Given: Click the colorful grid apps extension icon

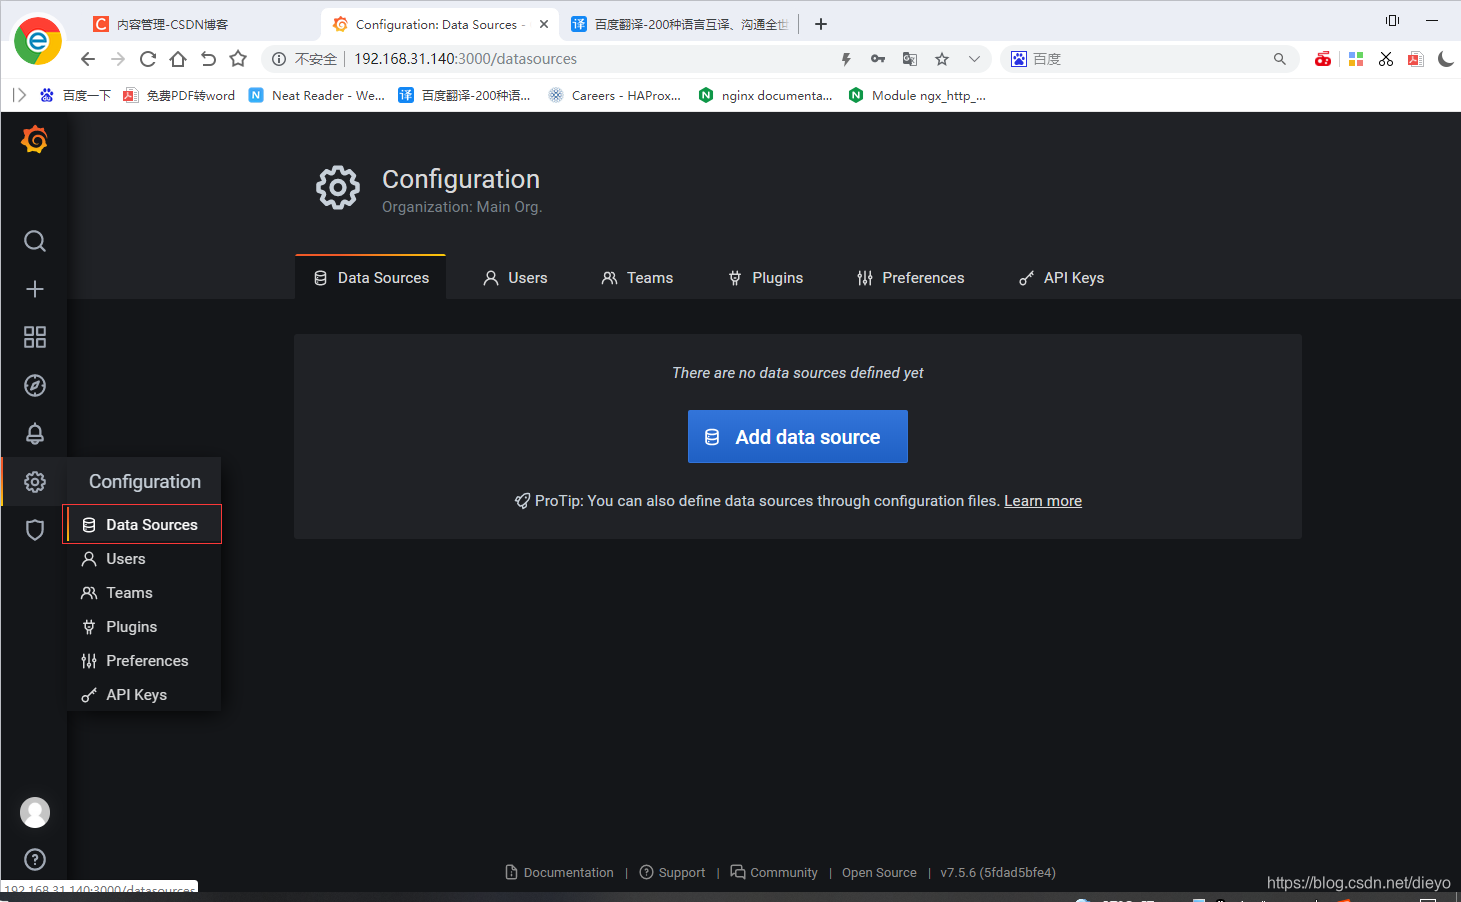Looking at the screenshot, I should pyautogui.click(x=1356, y=59).
